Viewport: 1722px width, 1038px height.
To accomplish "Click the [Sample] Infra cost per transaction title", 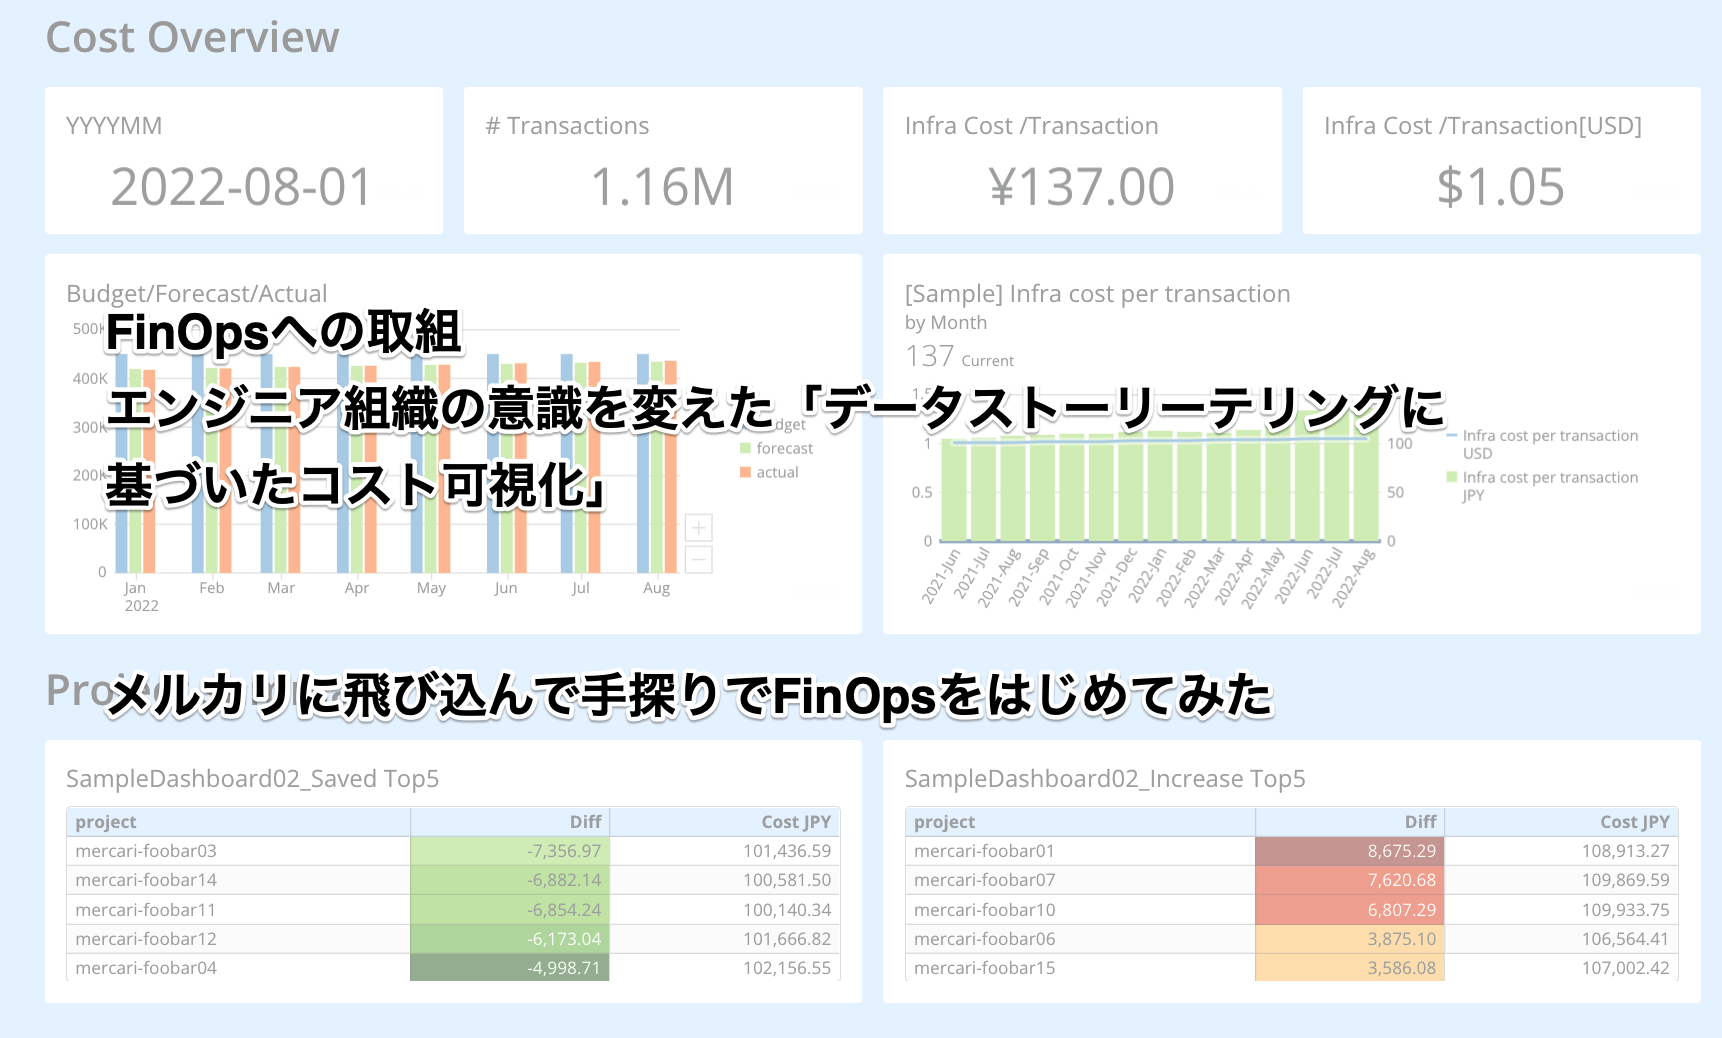I will tap(1098, 294).
